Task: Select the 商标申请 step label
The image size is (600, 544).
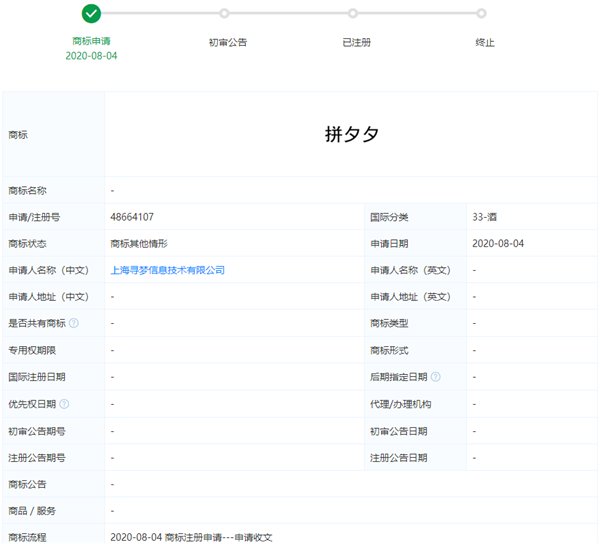Action: coord(91,41)
